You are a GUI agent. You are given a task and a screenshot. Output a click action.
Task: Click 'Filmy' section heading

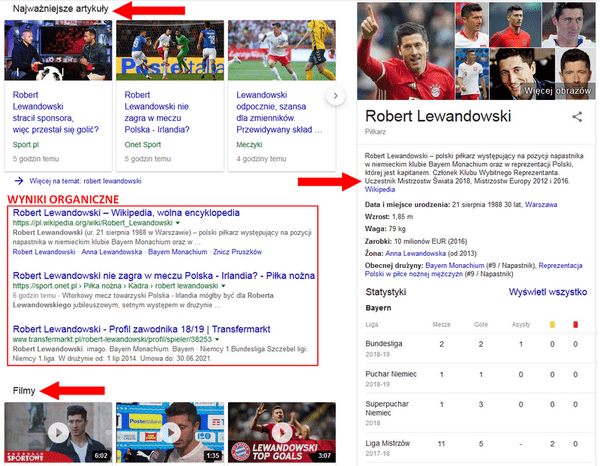[x=24, y=391]
